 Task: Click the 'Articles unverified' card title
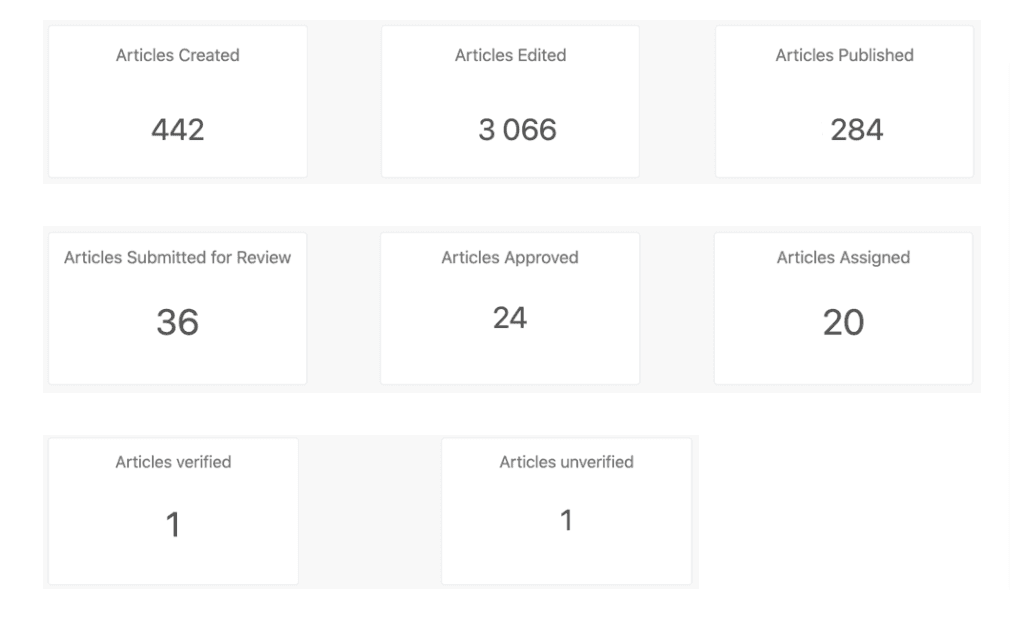coord(566,462)
